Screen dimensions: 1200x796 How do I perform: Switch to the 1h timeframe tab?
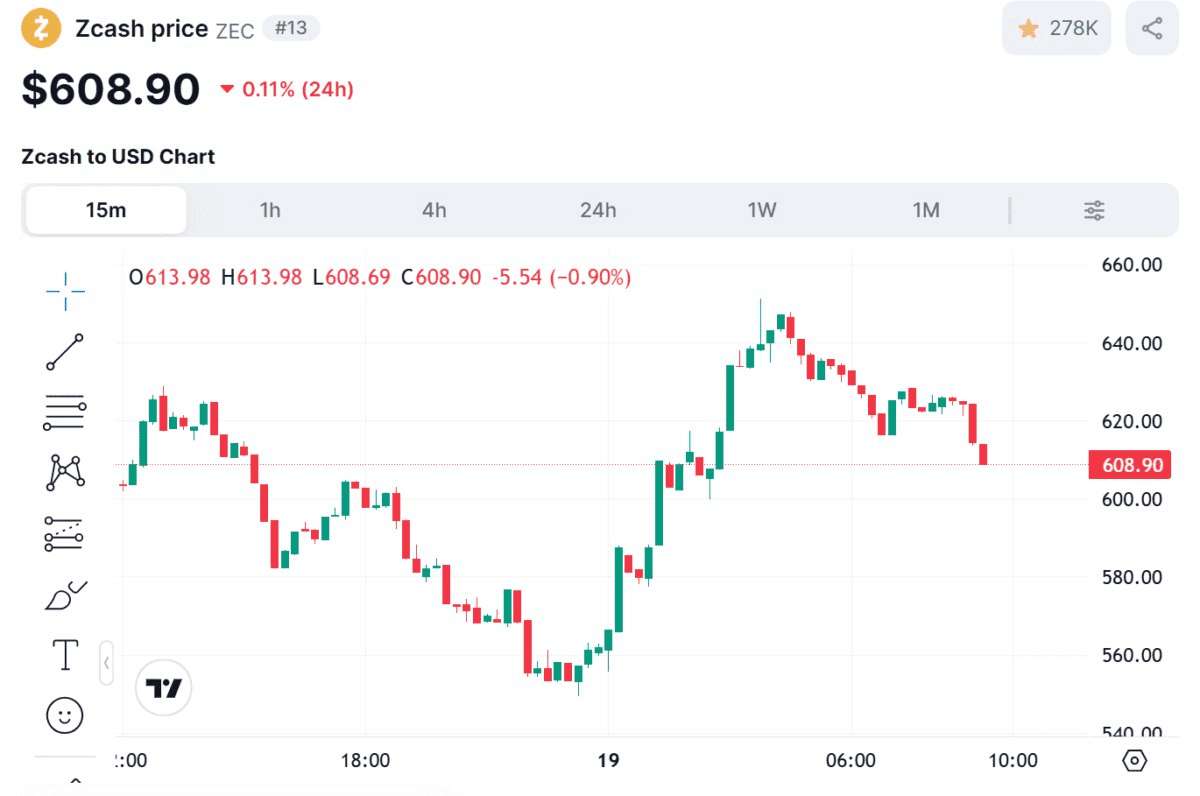click(270, 210)
